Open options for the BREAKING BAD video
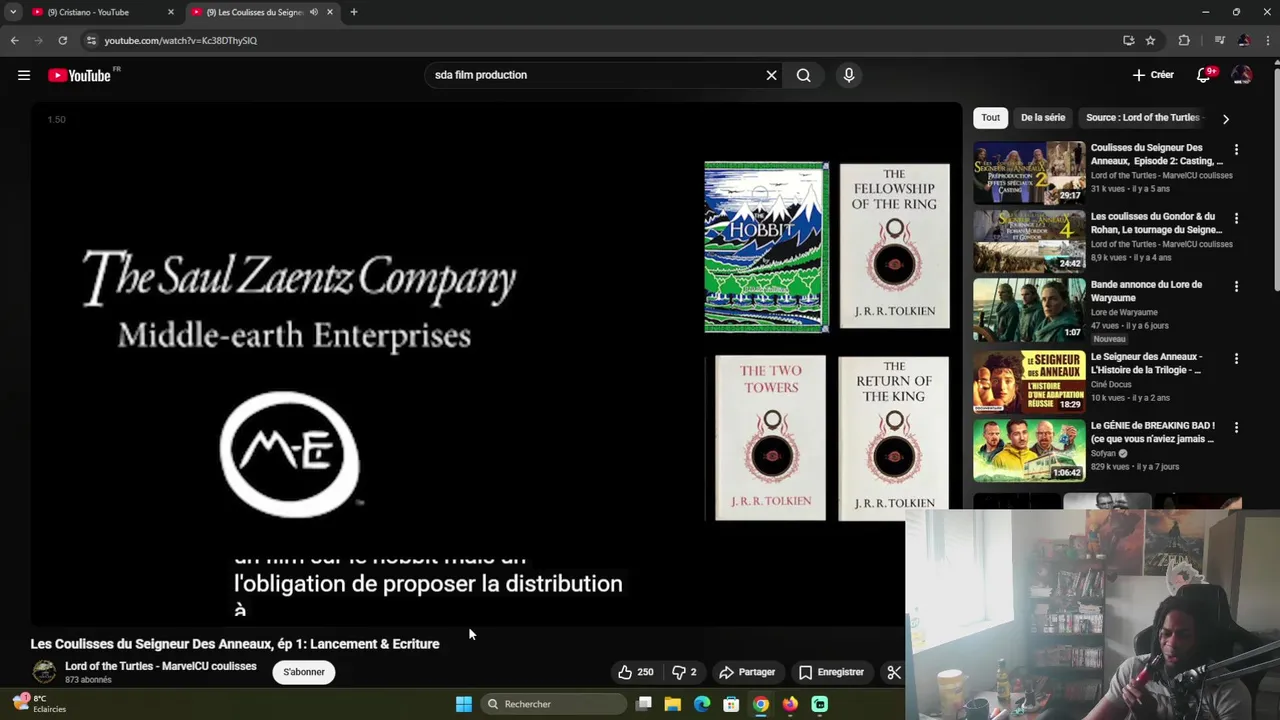 [x=1236, y=427]
